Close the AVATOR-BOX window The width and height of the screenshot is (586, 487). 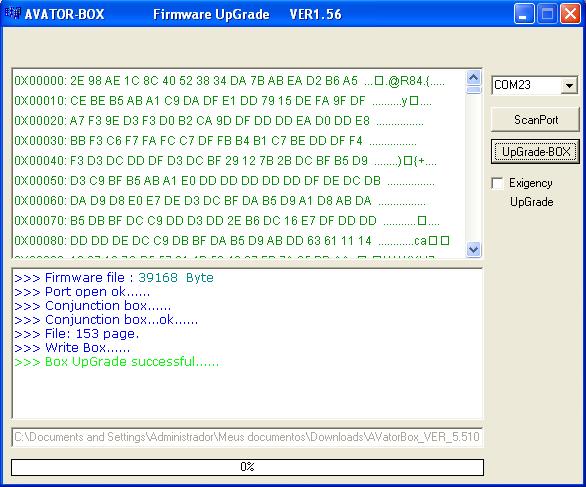tap(570, 14)
